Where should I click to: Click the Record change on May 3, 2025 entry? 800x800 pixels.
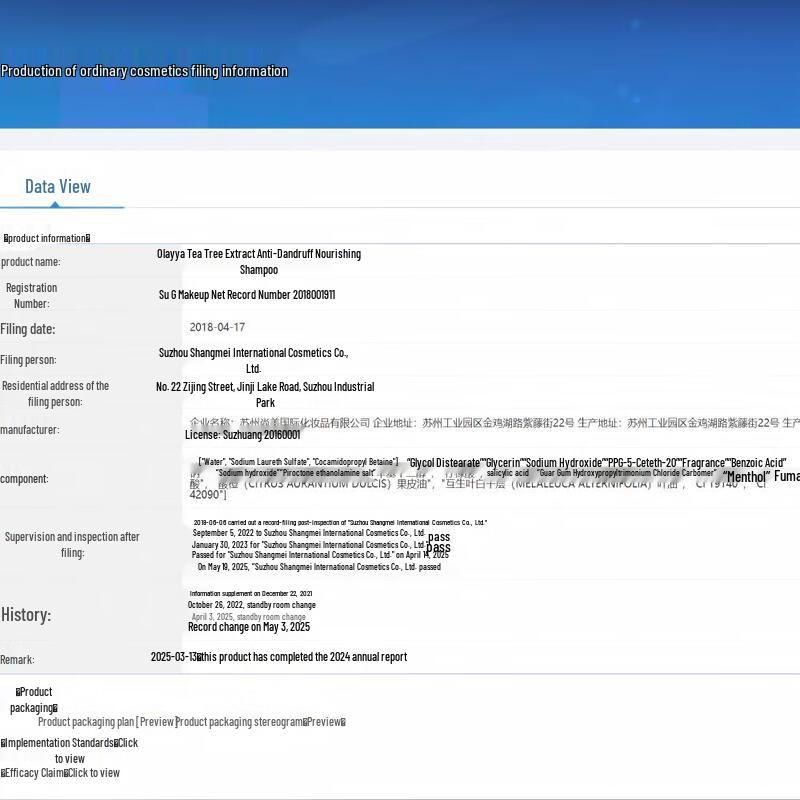click(x=249, y=627)
